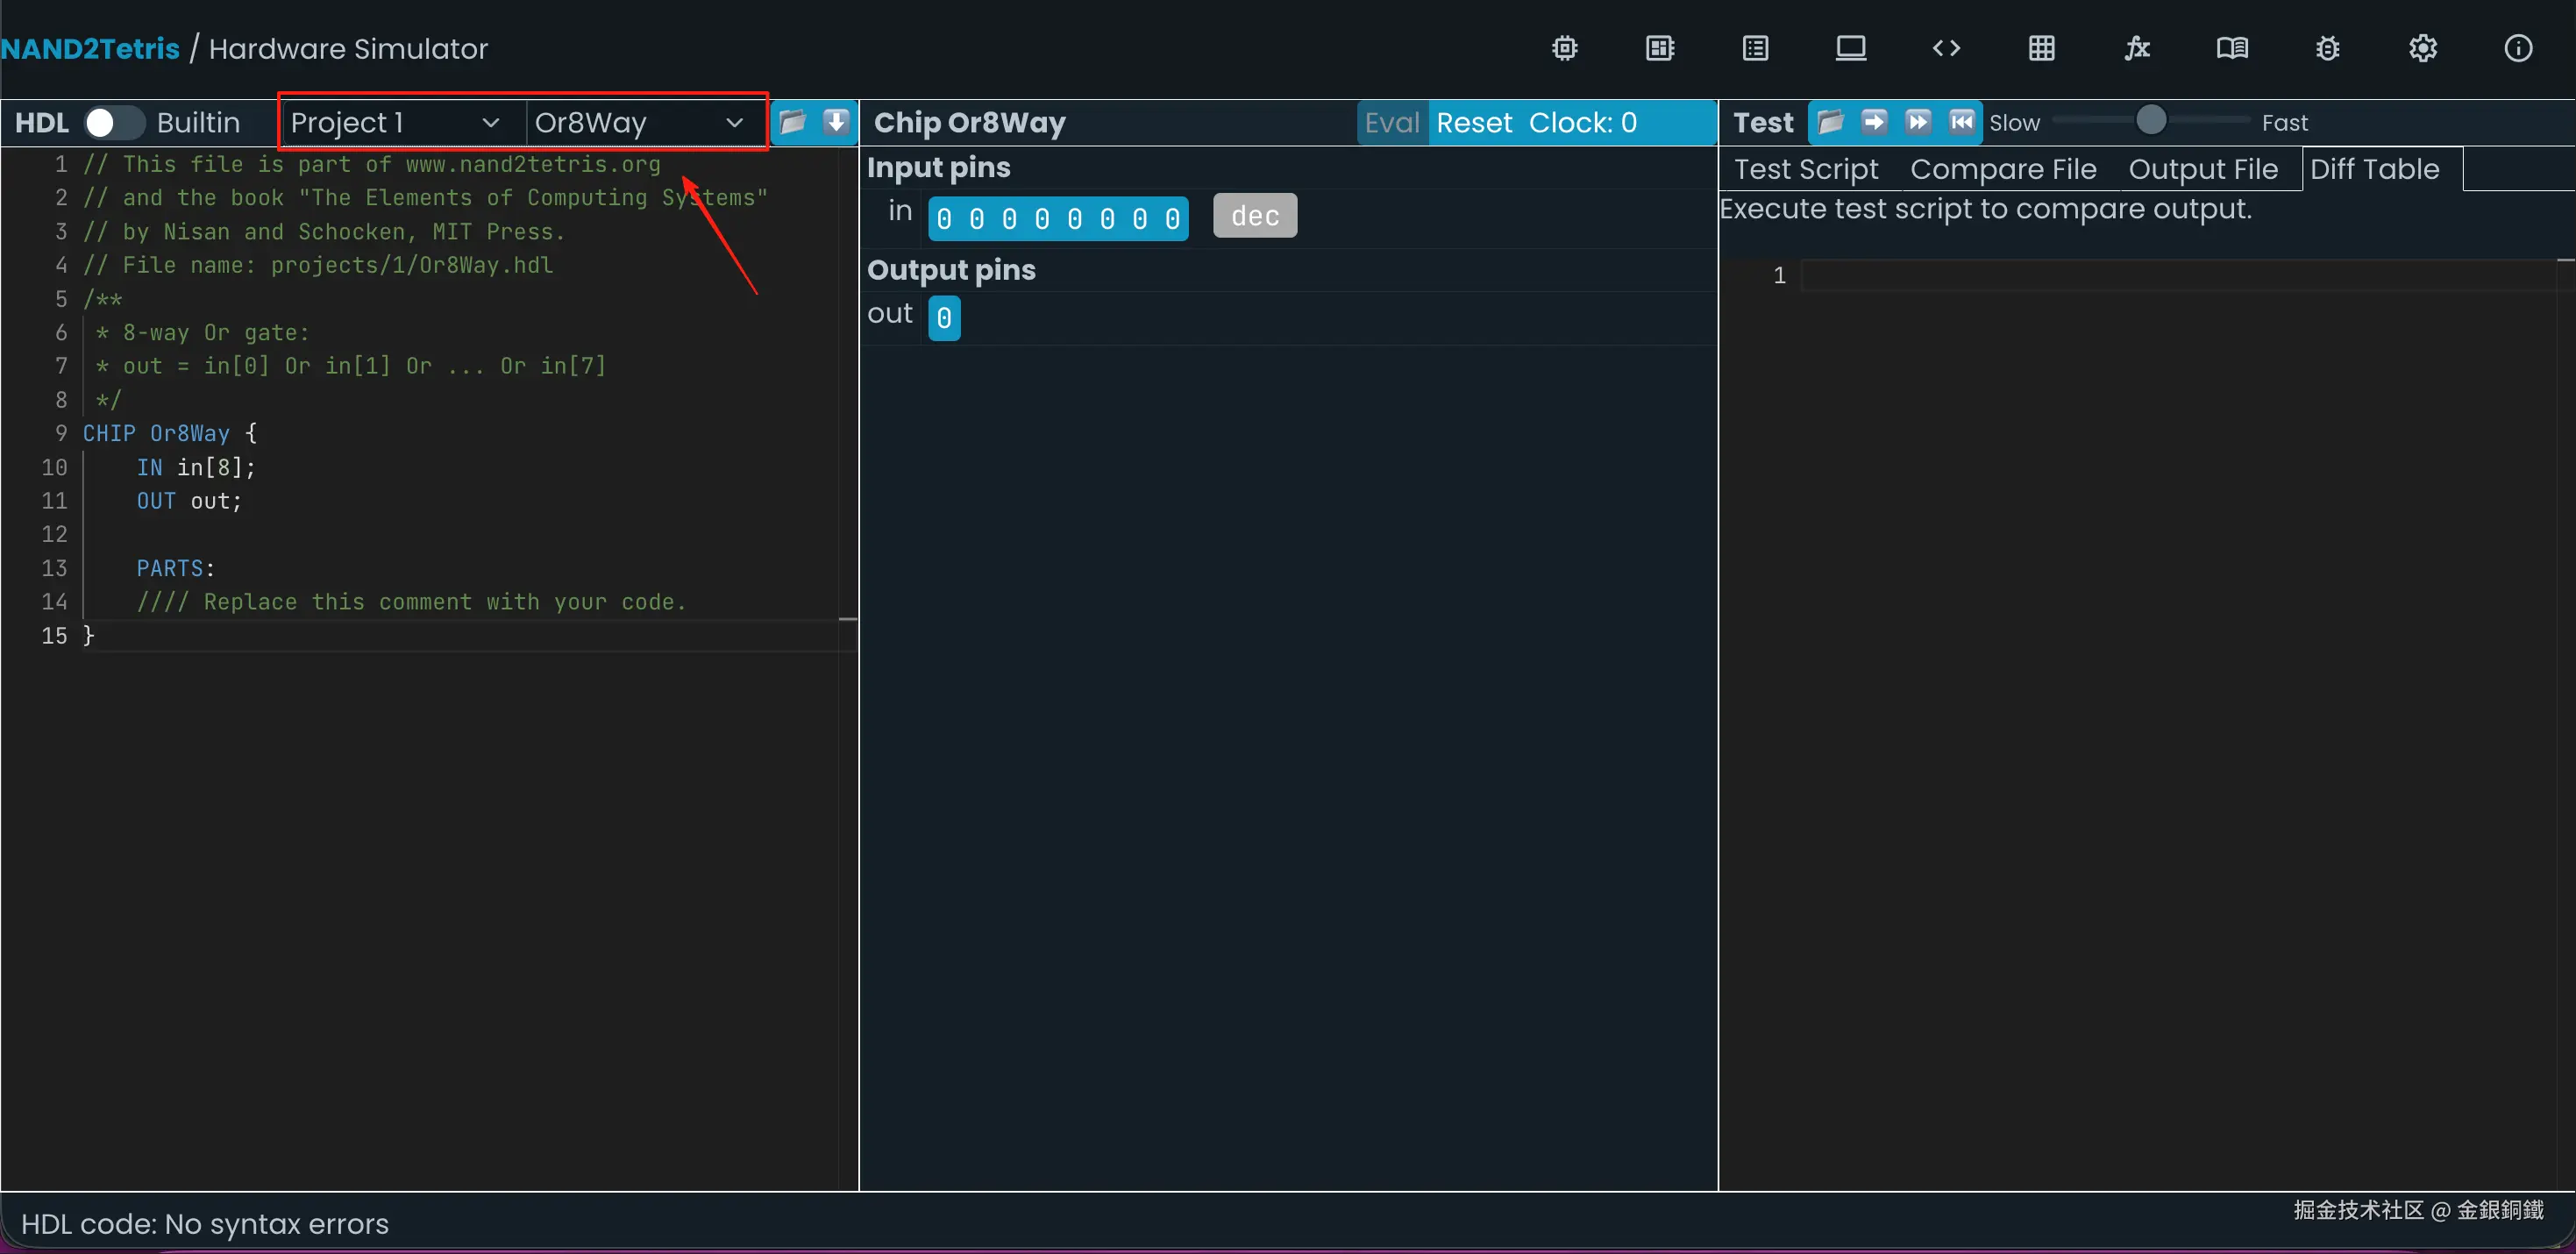Screen dimensions: 2576x1254
Task: Expand the Project 1 dropdown
Action: point(396,122)
